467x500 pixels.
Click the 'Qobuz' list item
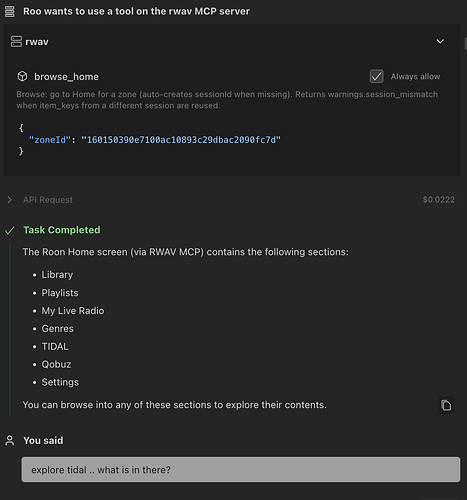pos(56,364)
